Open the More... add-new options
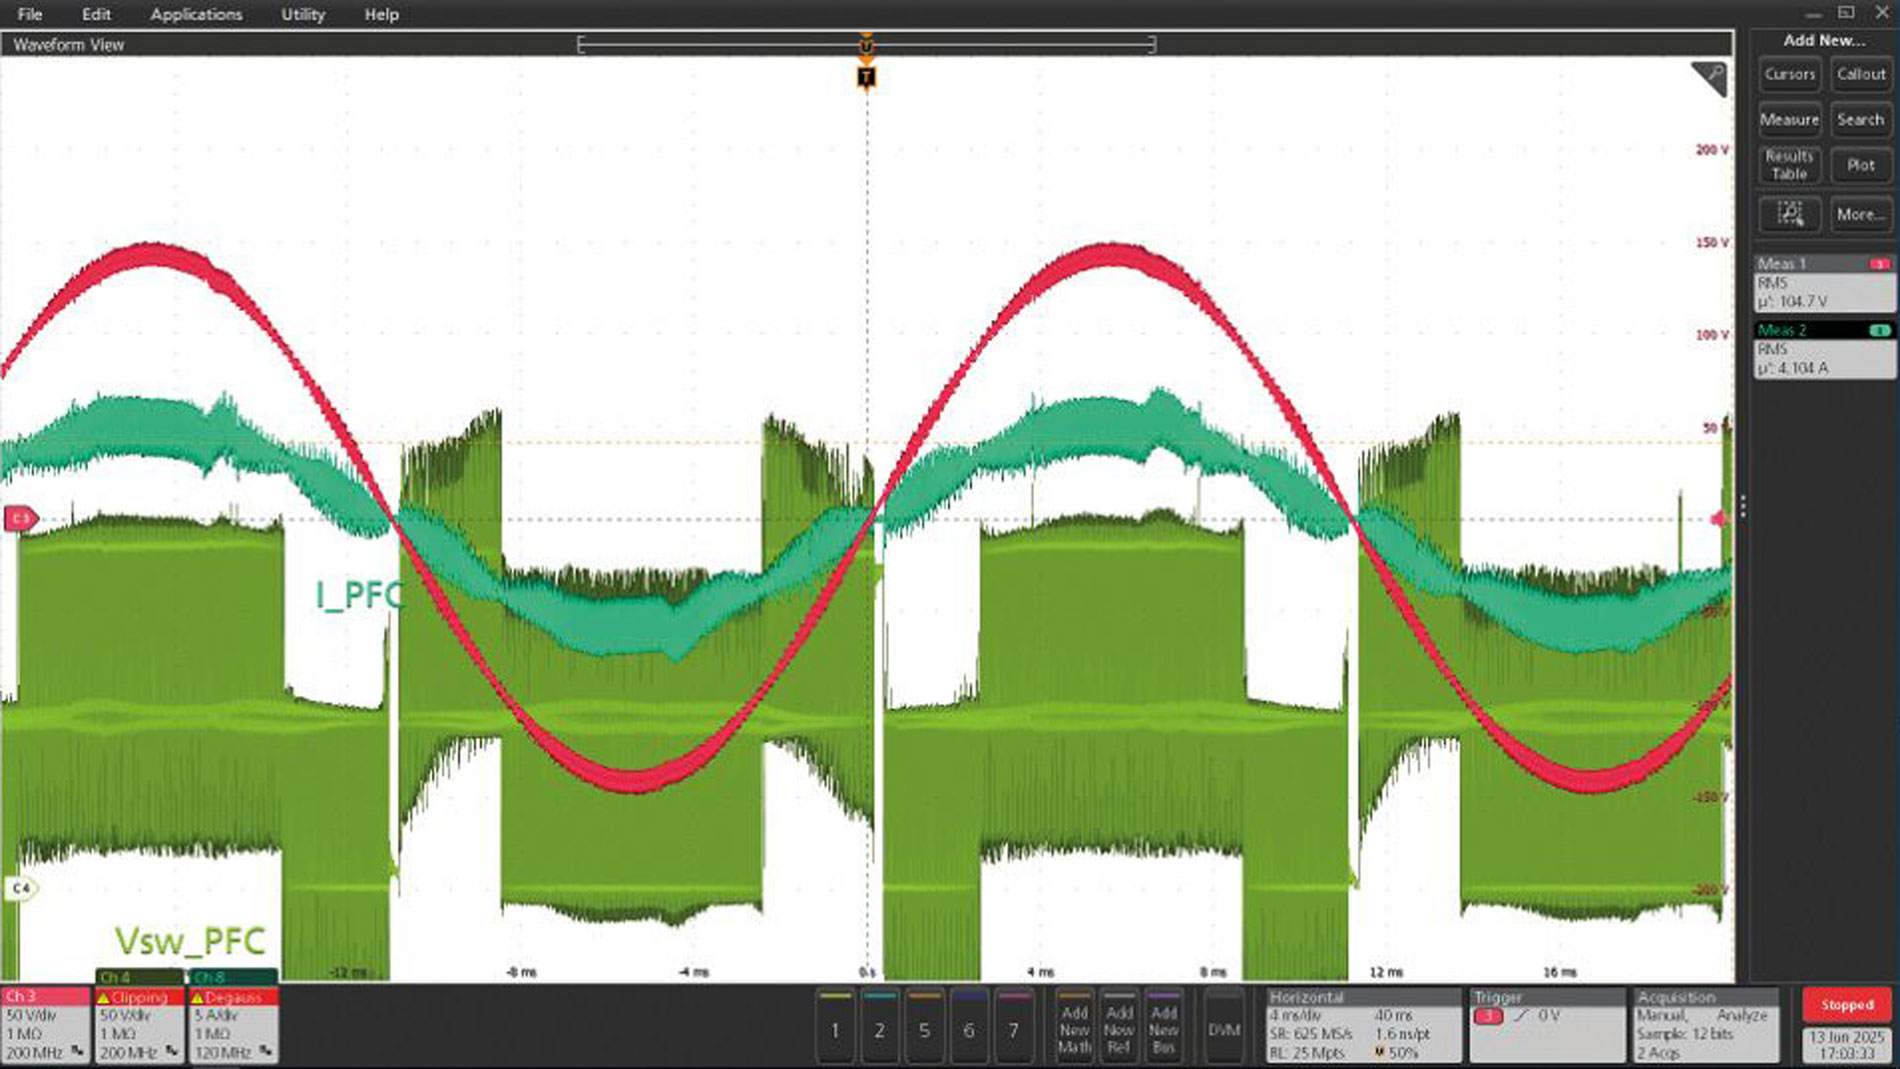 coord(1860,214)
